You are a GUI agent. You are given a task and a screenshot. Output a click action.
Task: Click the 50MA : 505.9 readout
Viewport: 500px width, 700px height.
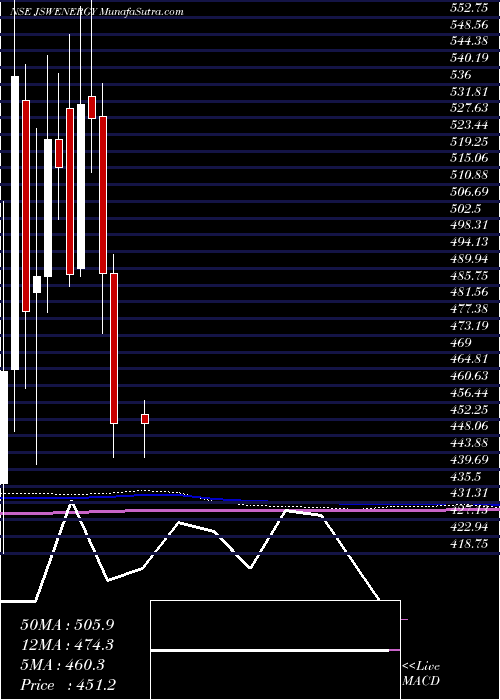click(67, 624)
